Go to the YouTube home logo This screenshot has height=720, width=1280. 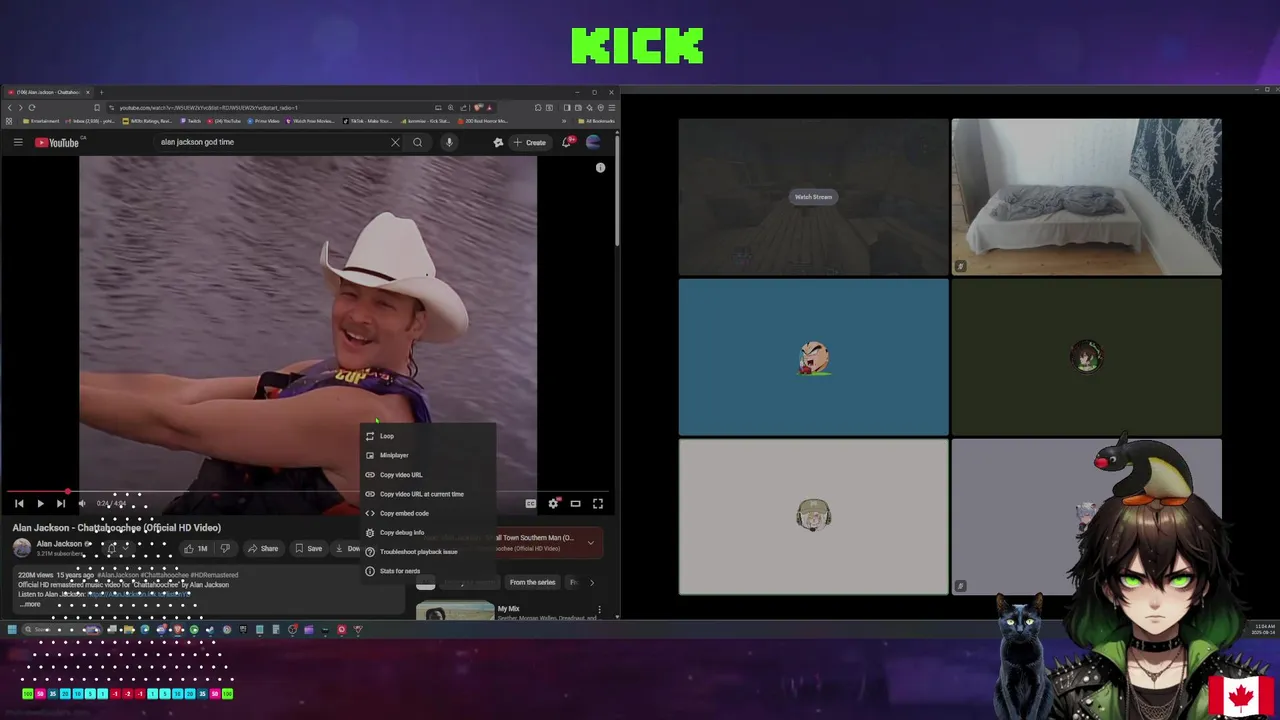[57, 142]
